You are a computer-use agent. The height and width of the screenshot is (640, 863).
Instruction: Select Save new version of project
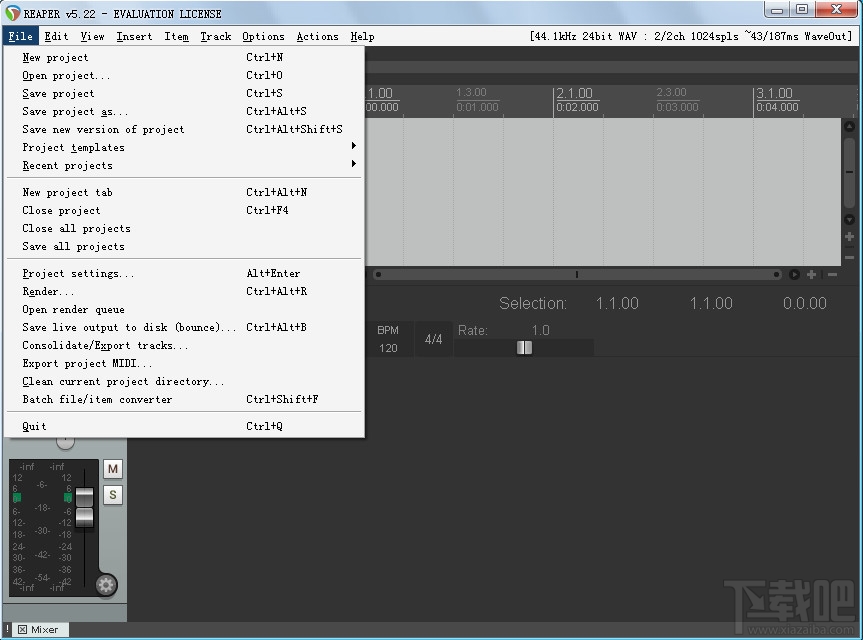(184, 129)
